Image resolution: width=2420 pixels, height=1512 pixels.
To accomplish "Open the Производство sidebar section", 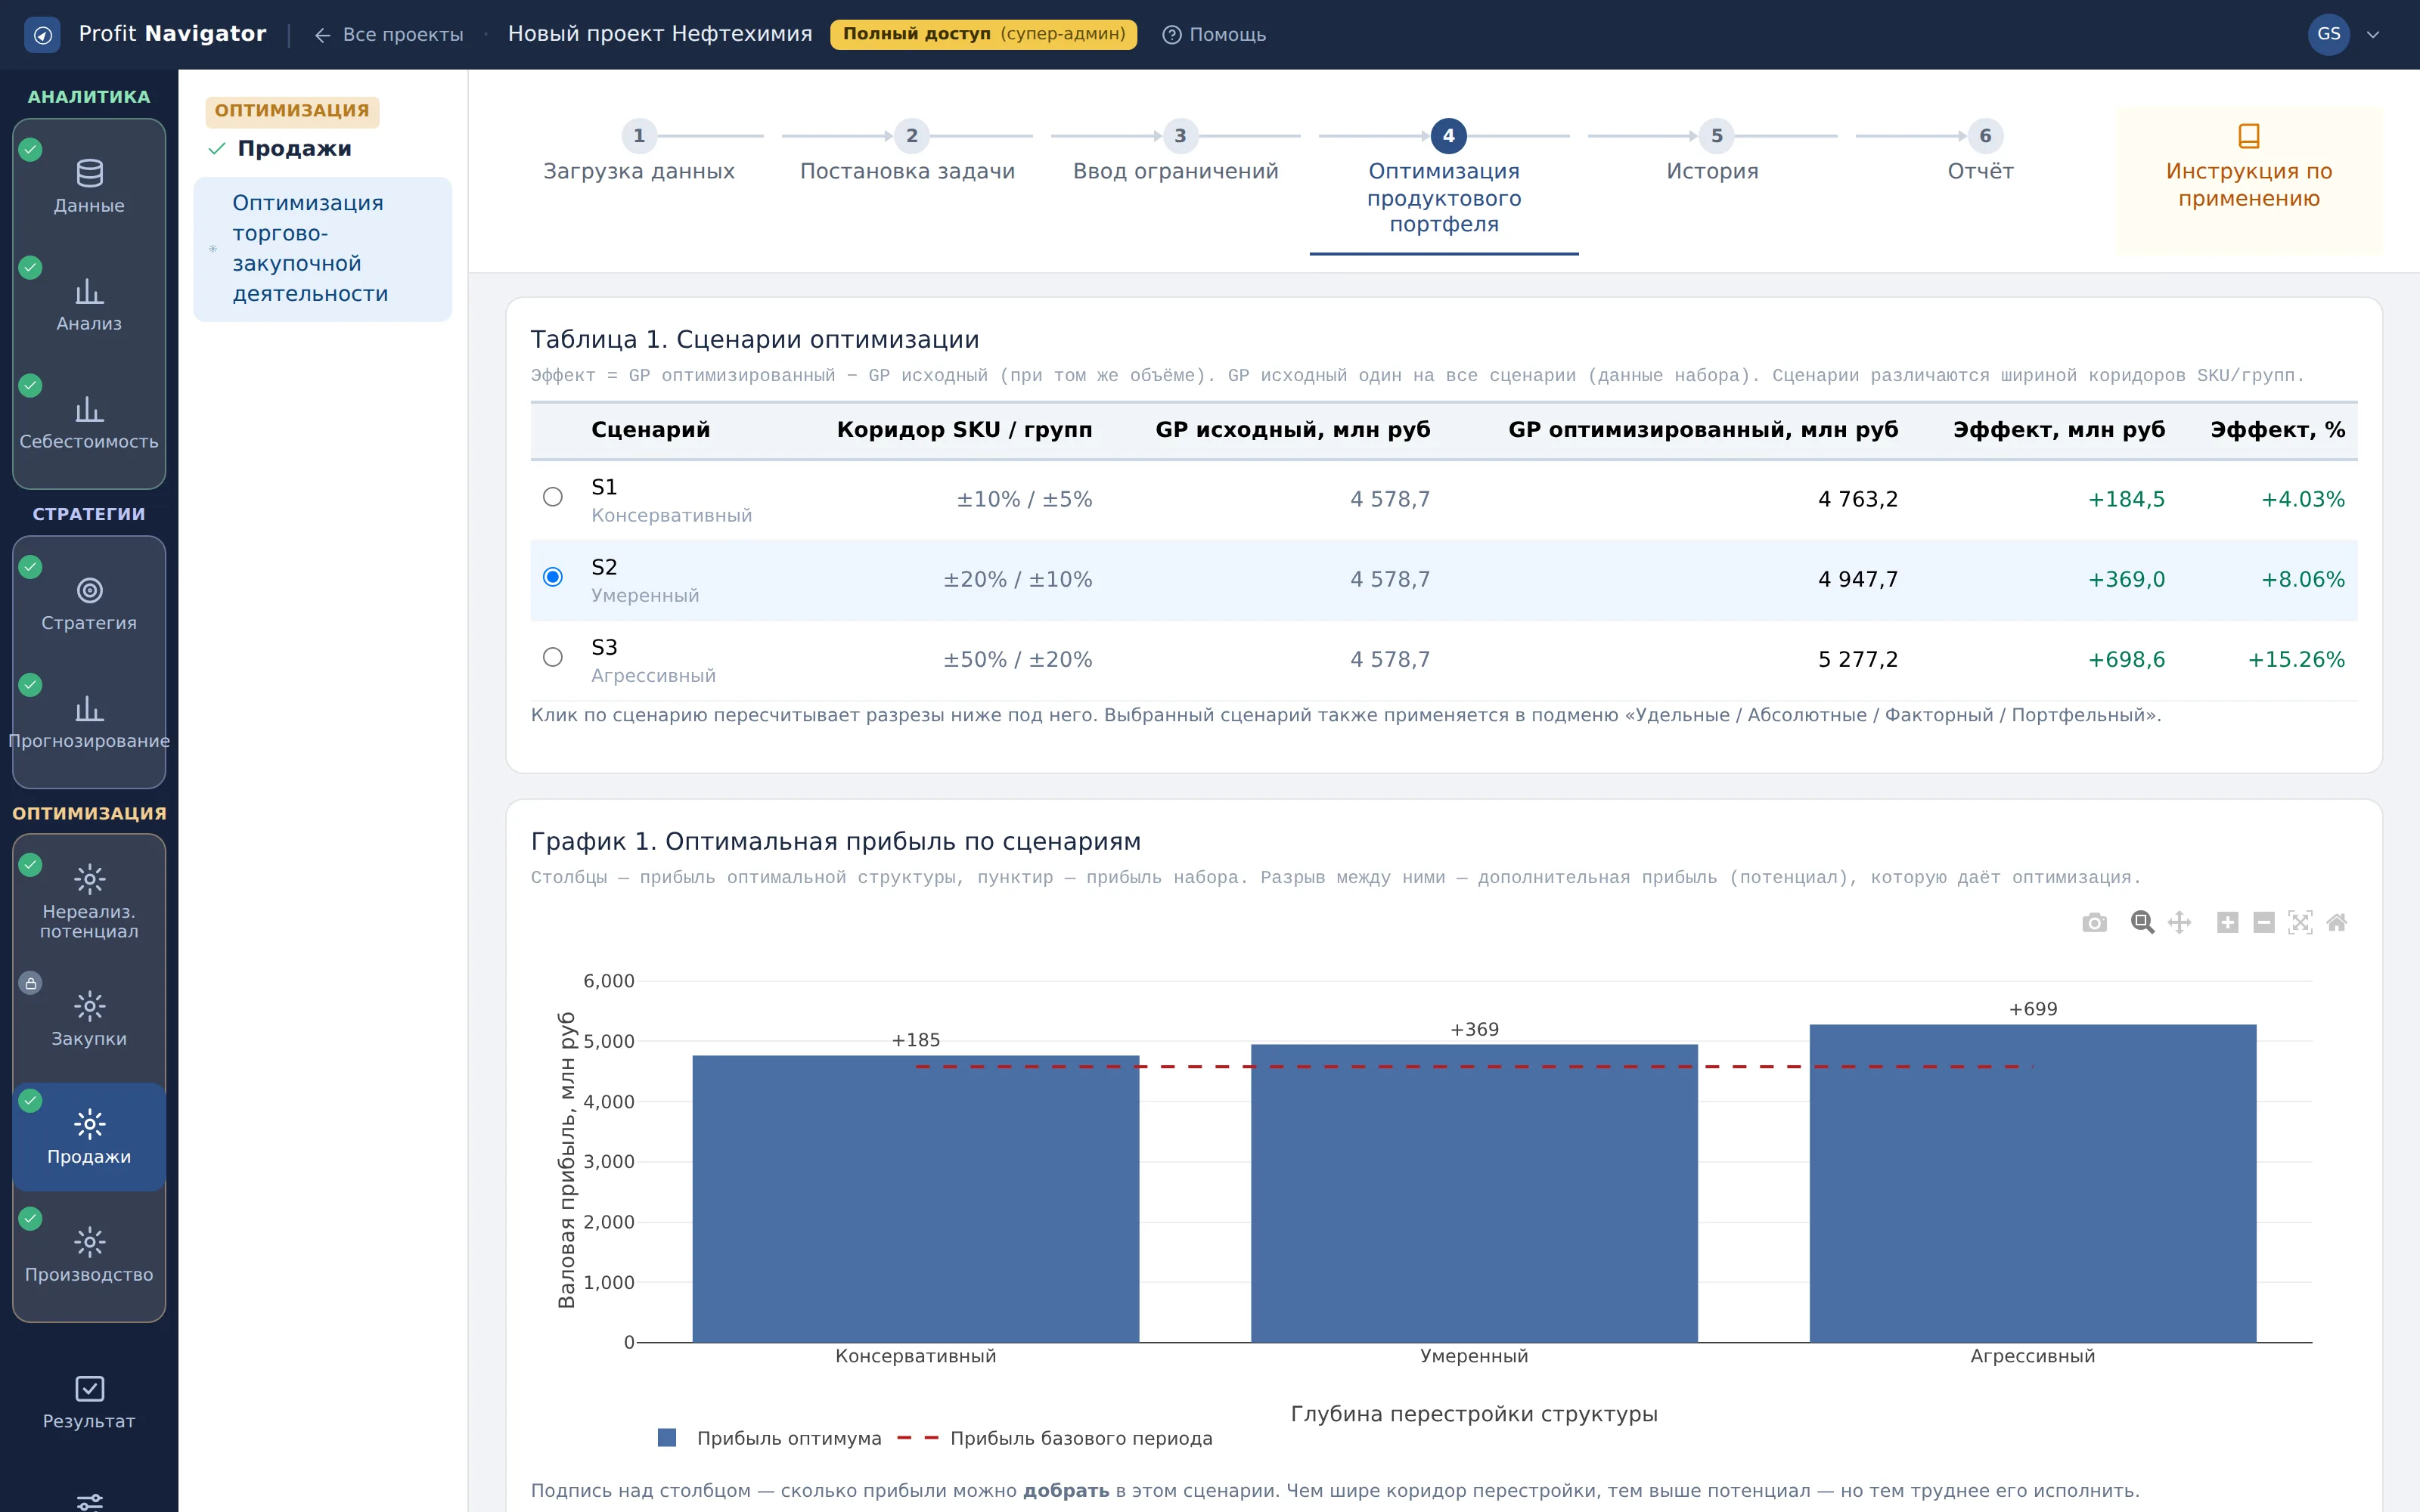I will click(x=89, y=1256).
